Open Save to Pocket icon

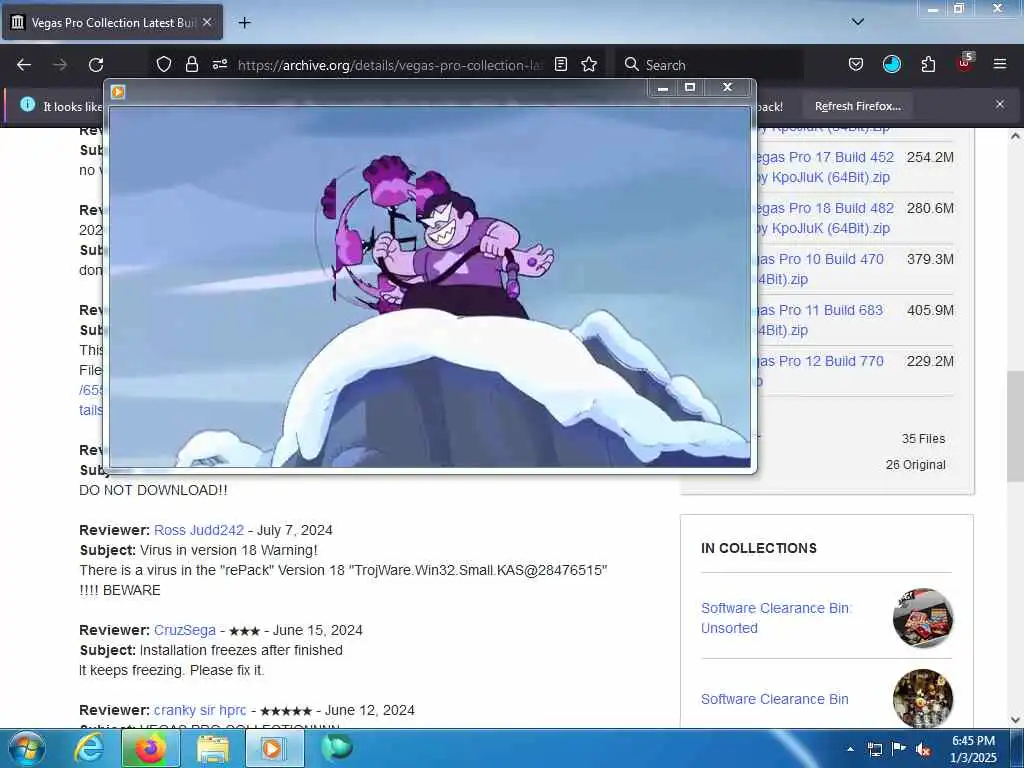(856, 64)
